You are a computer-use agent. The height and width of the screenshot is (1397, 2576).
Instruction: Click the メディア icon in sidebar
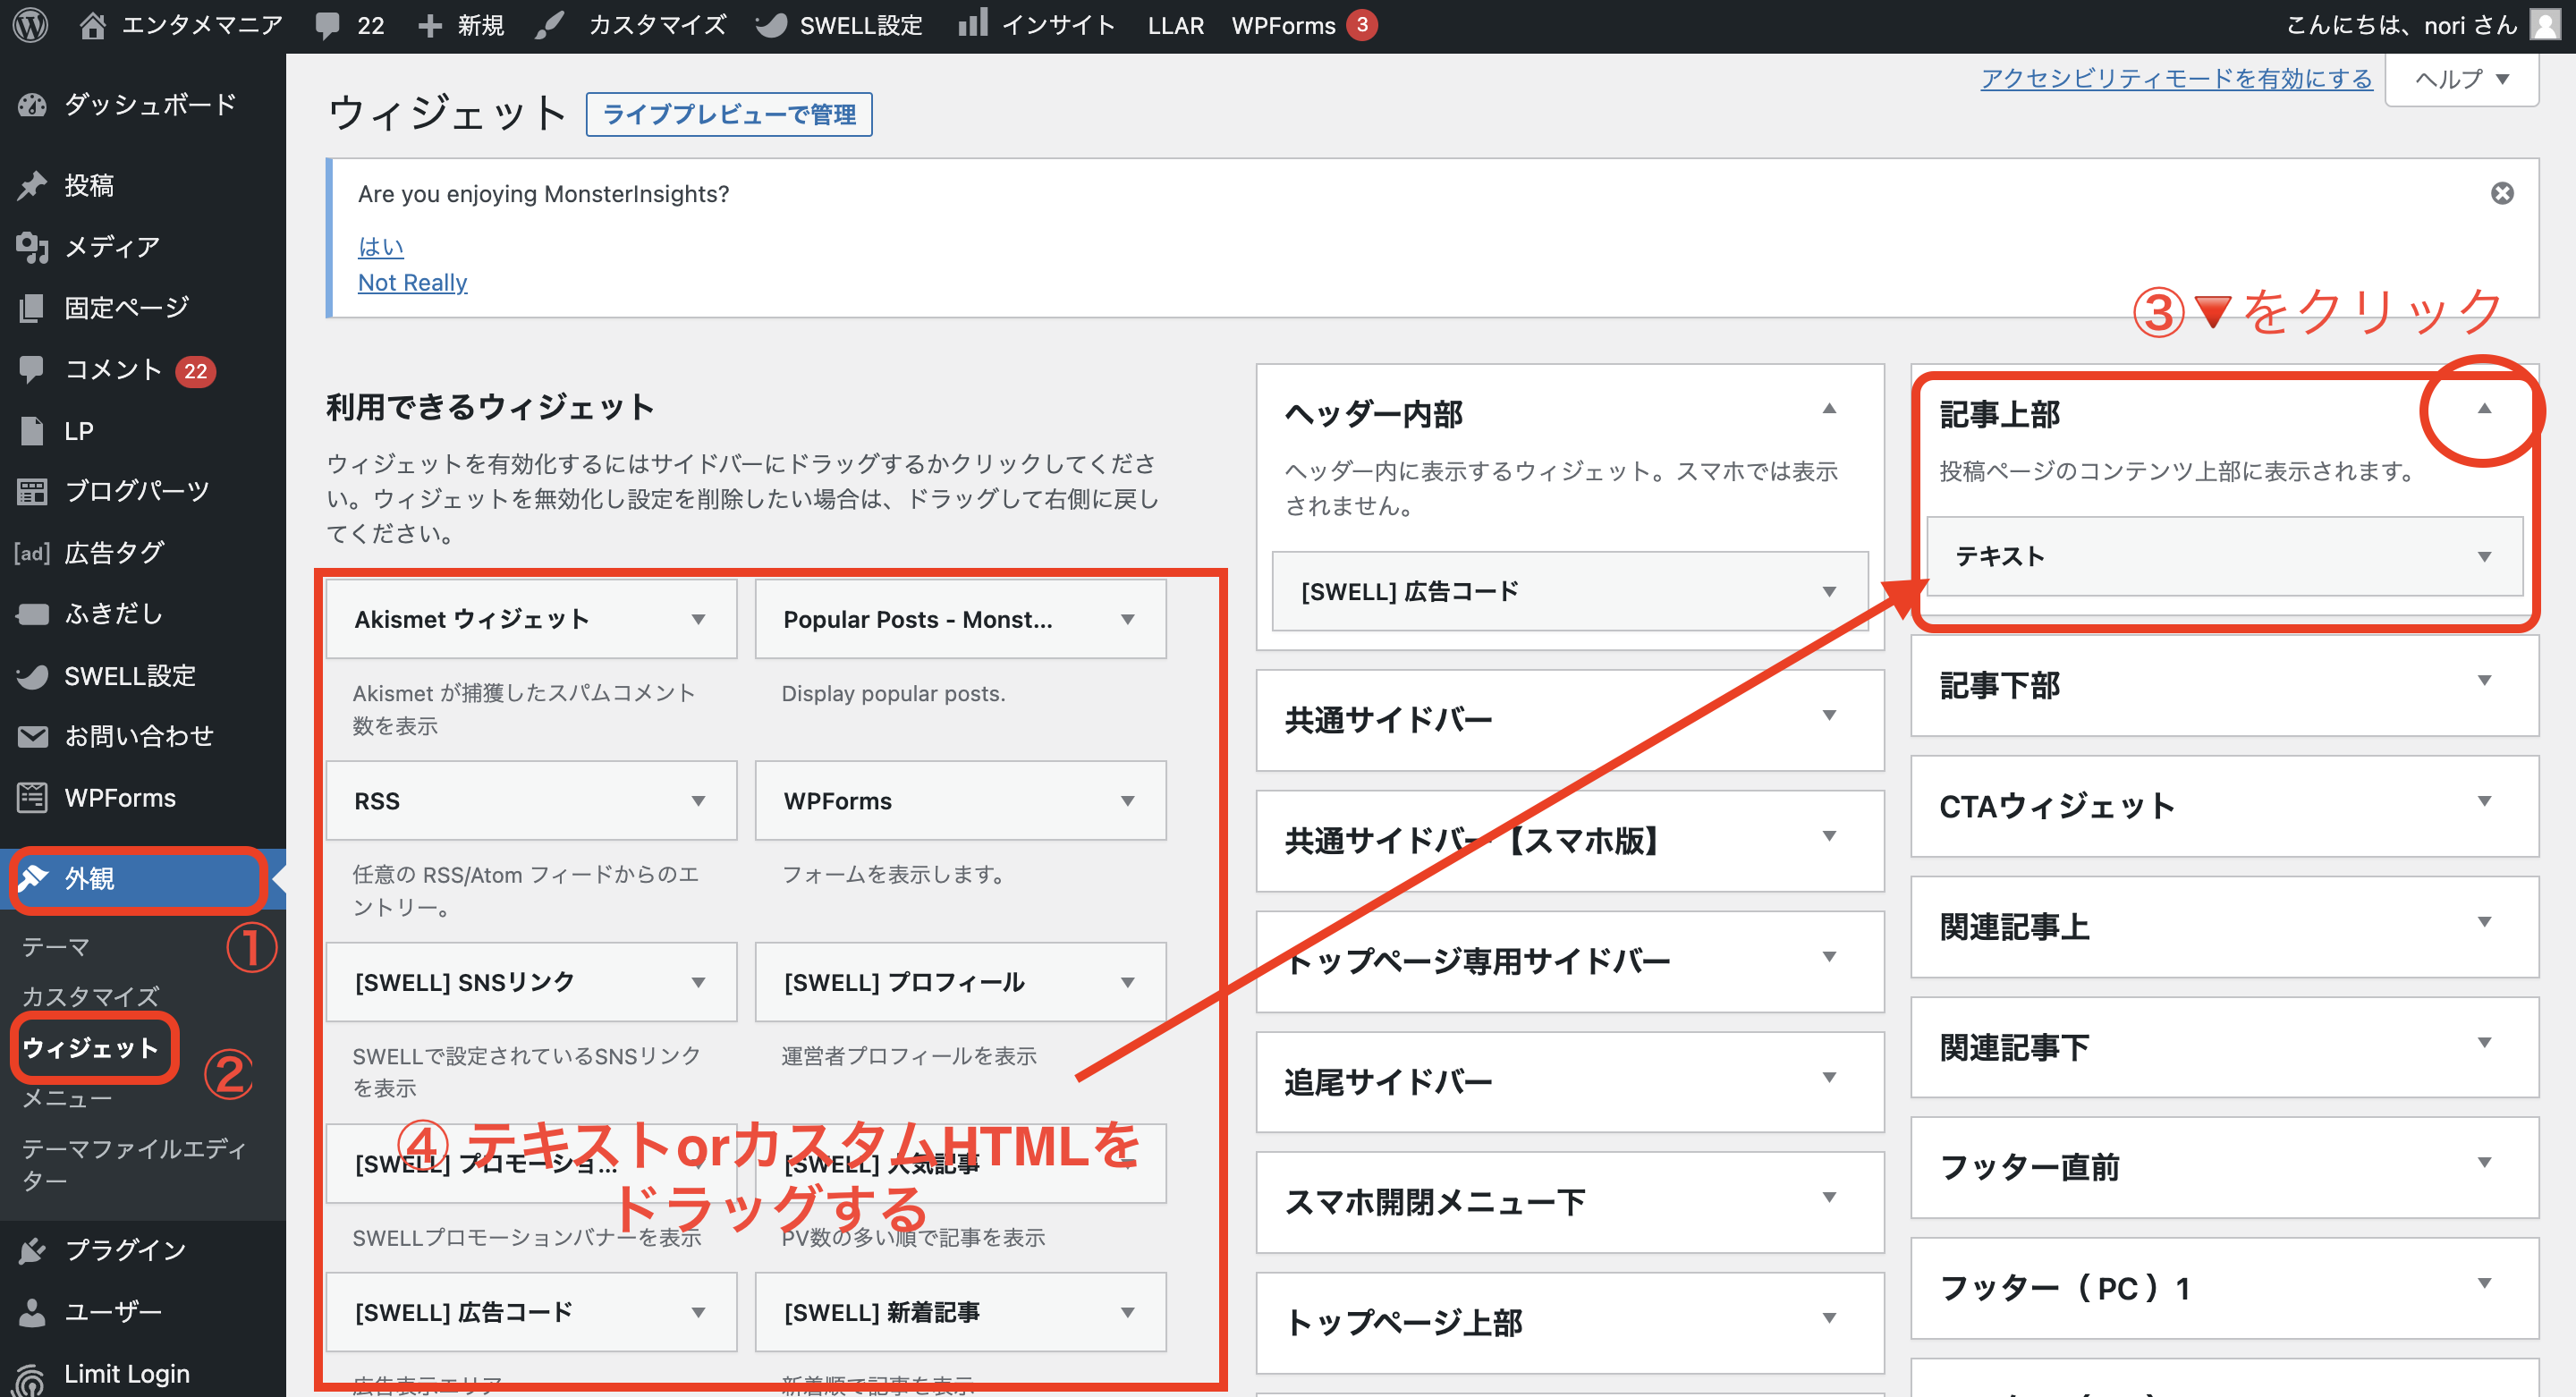pyautogui.click(x=32, y=246)
